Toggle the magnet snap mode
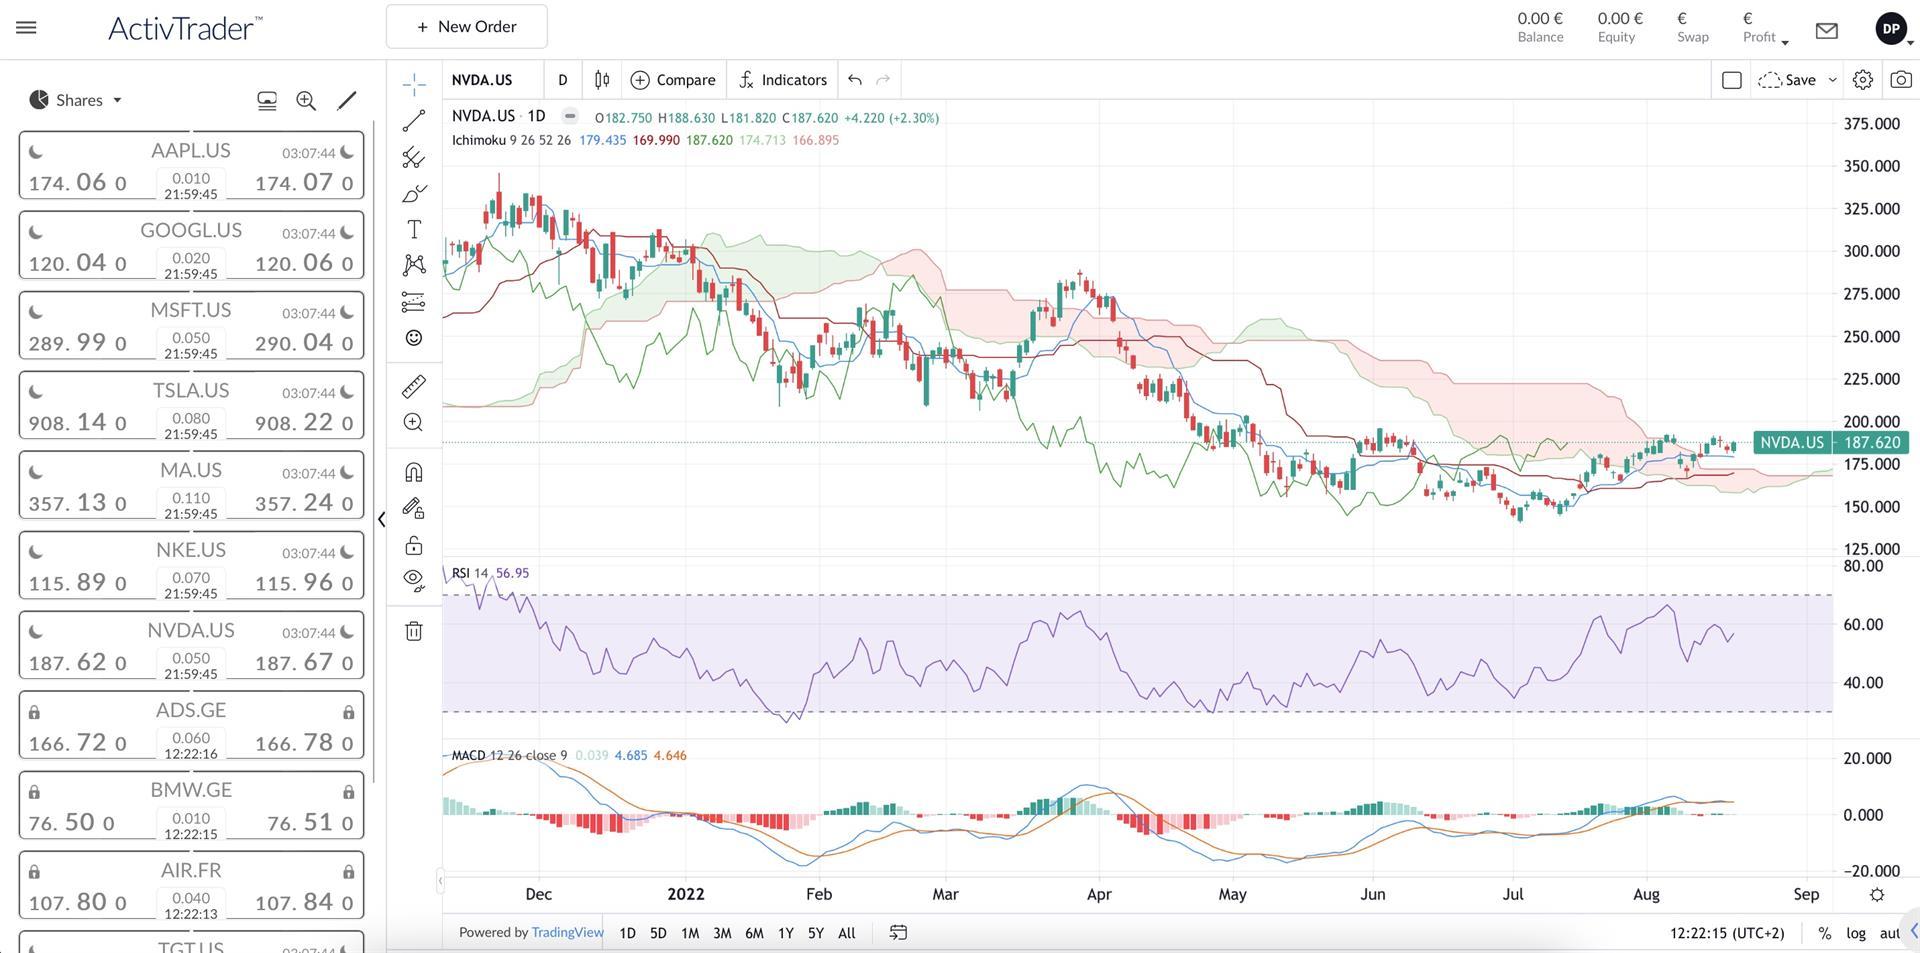Viewport: 1920px width, 953px height. pyautogui.click(x=414, y=472)
